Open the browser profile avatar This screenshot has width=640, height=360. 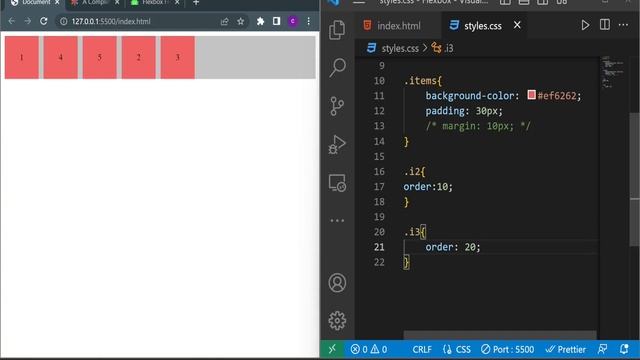[293, 21]
